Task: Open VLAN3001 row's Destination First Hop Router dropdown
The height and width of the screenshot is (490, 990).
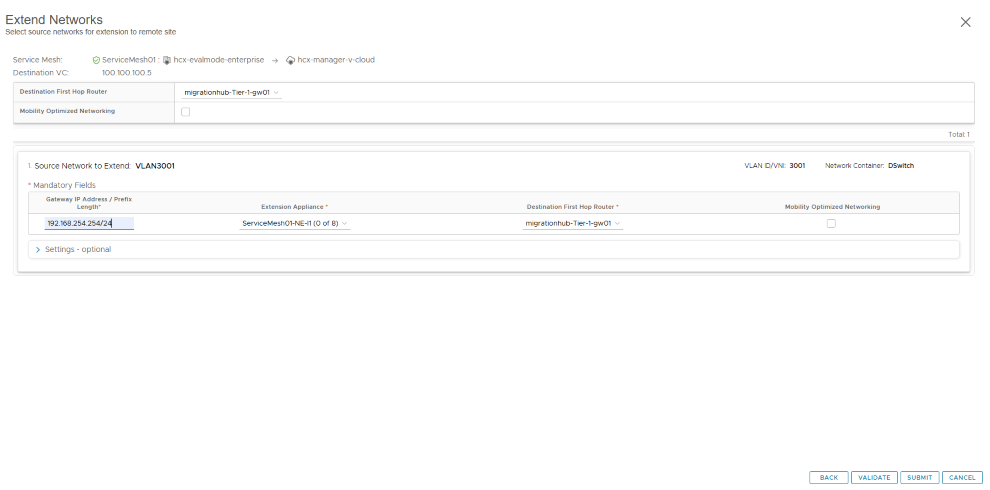Action: (573, 224)
